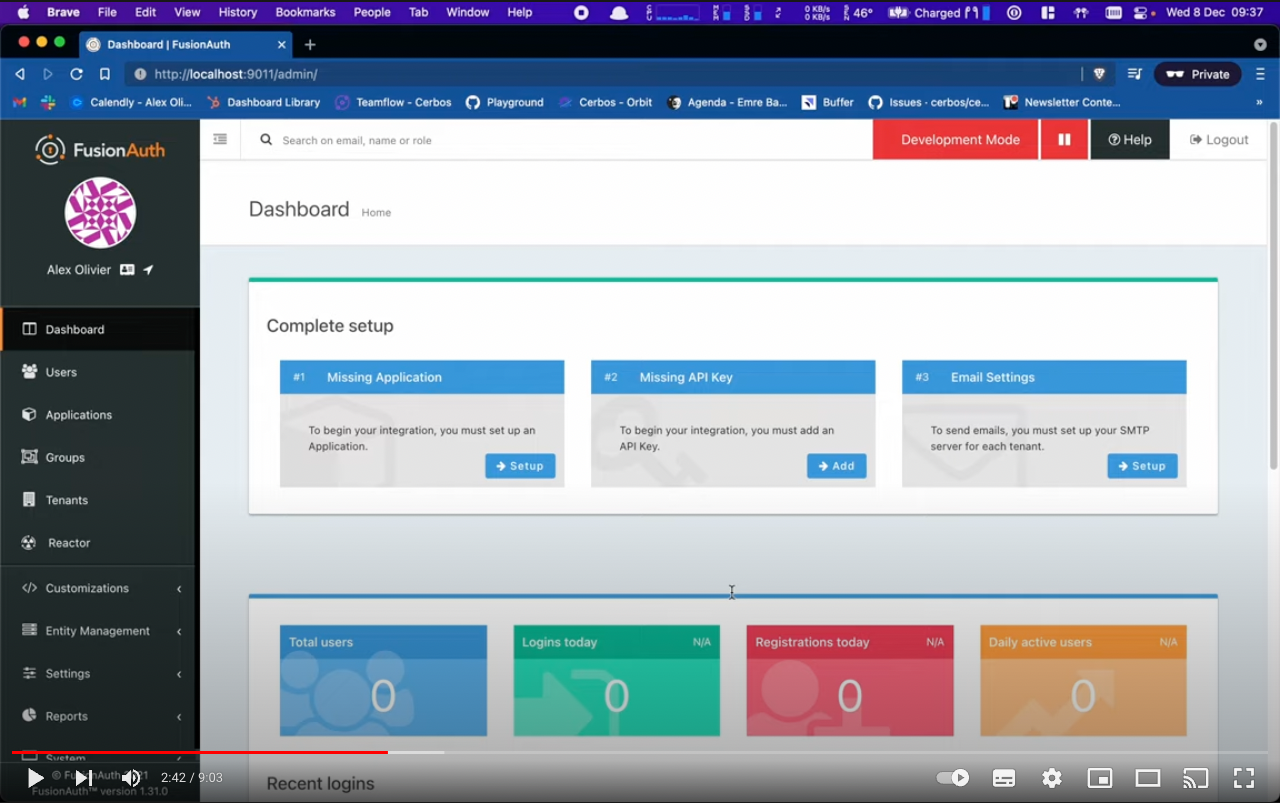Click the FusionAuth logo
The width and height of the screenshot is (1280, 803).
click(x=100, y=150)
